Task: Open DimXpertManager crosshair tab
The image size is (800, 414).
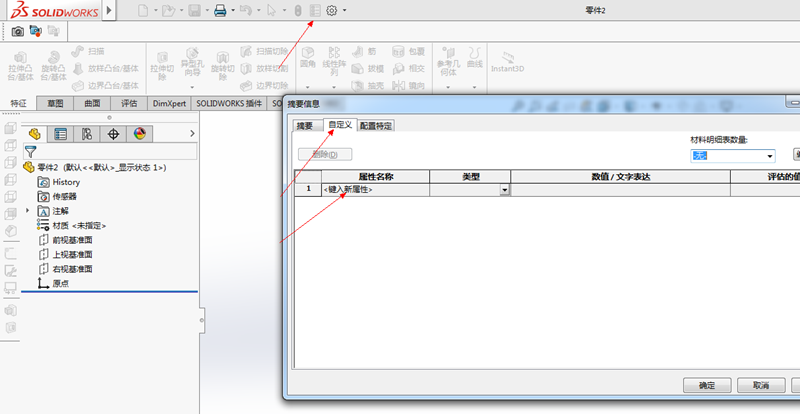Action: pos(113,134)
